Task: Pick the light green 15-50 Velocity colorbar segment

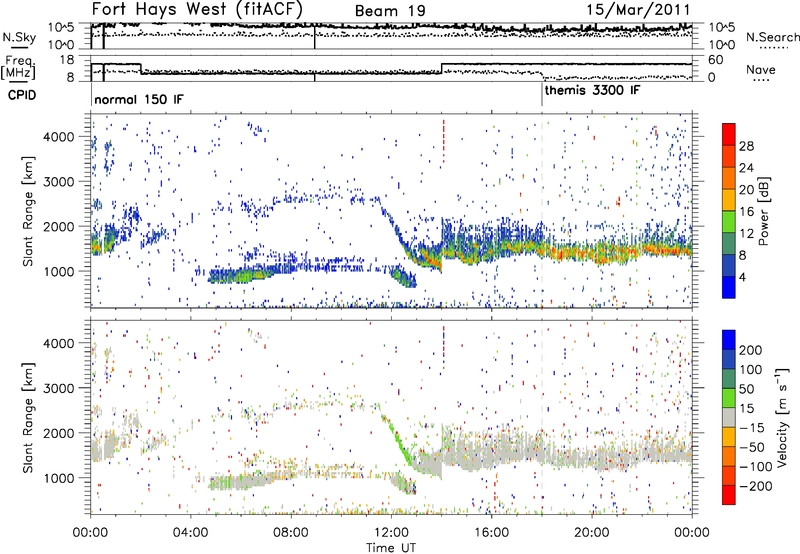Action: click(x=729, y=398)
